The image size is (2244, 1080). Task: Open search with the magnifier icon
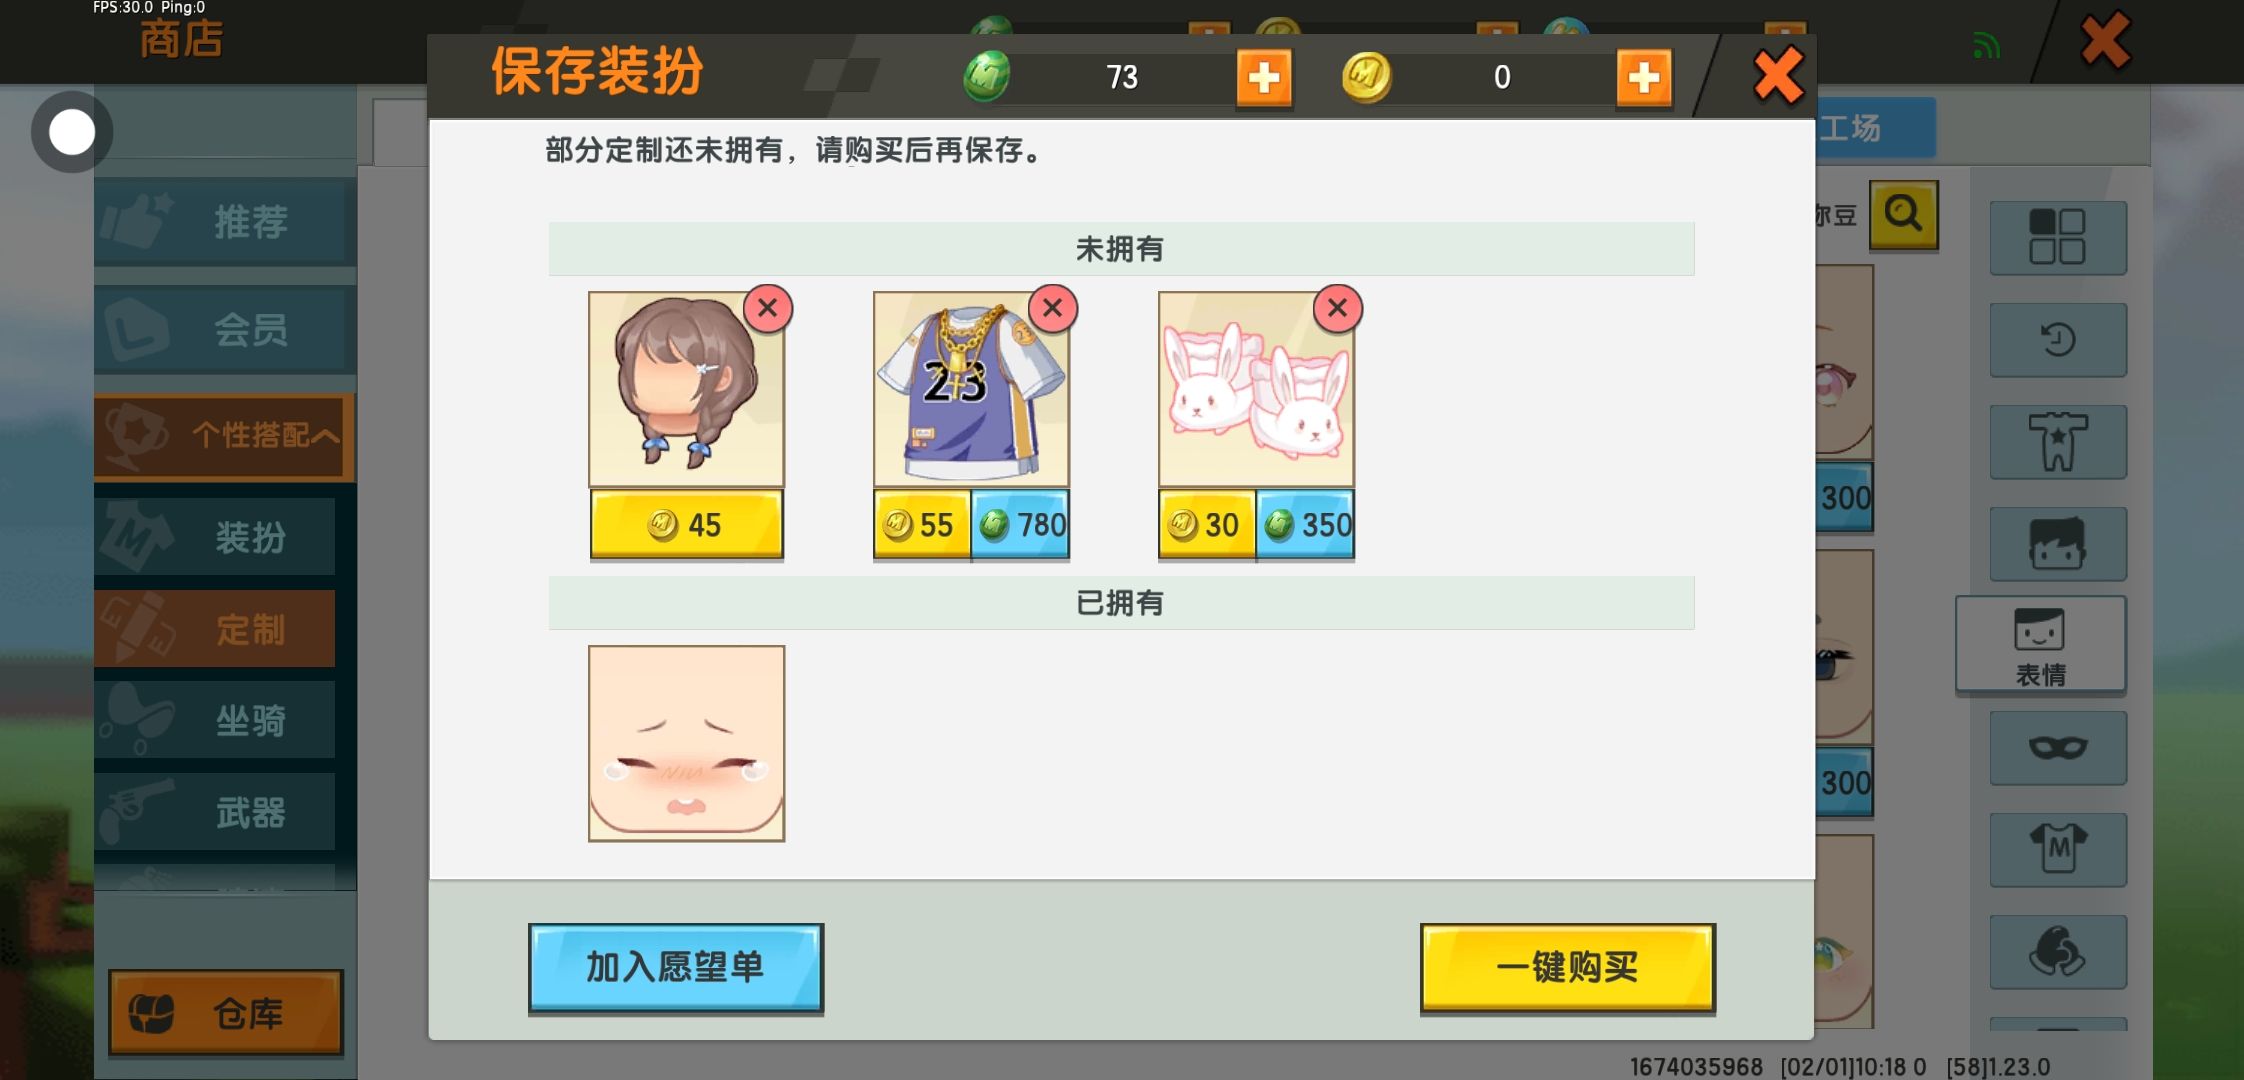1904,214
